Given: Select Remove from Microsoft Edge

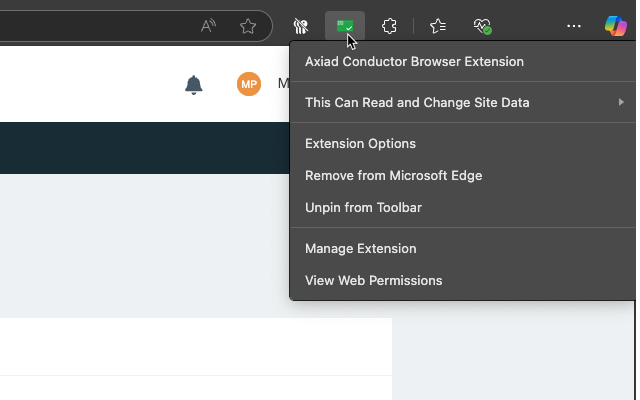Looking at the screenshot, I should (393, 175).
